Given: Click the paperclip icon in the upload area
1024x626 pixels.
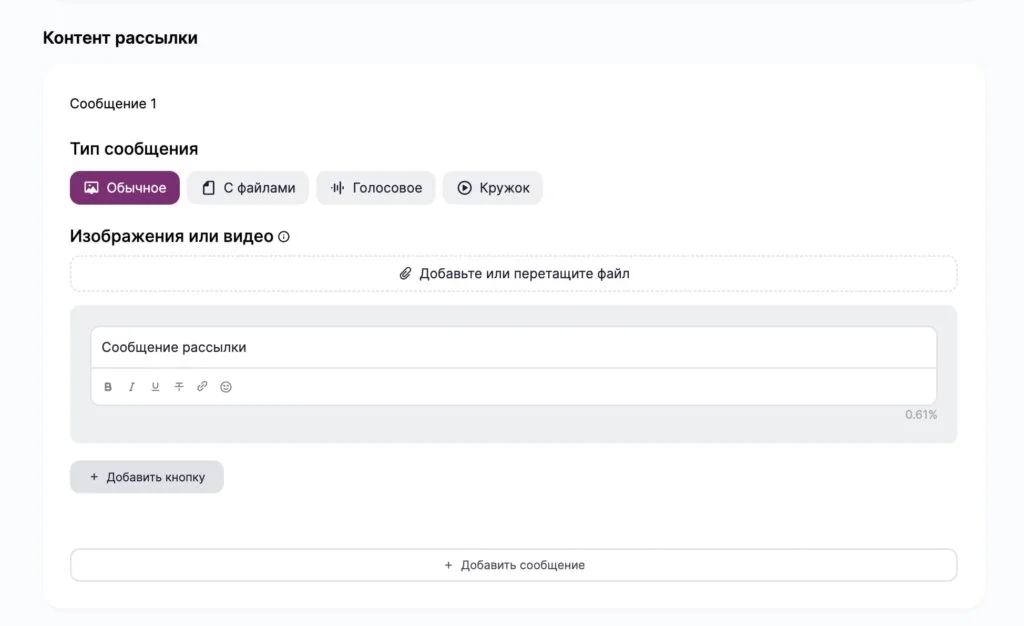Looking at the screenshot, I should [x=405, y=273].
